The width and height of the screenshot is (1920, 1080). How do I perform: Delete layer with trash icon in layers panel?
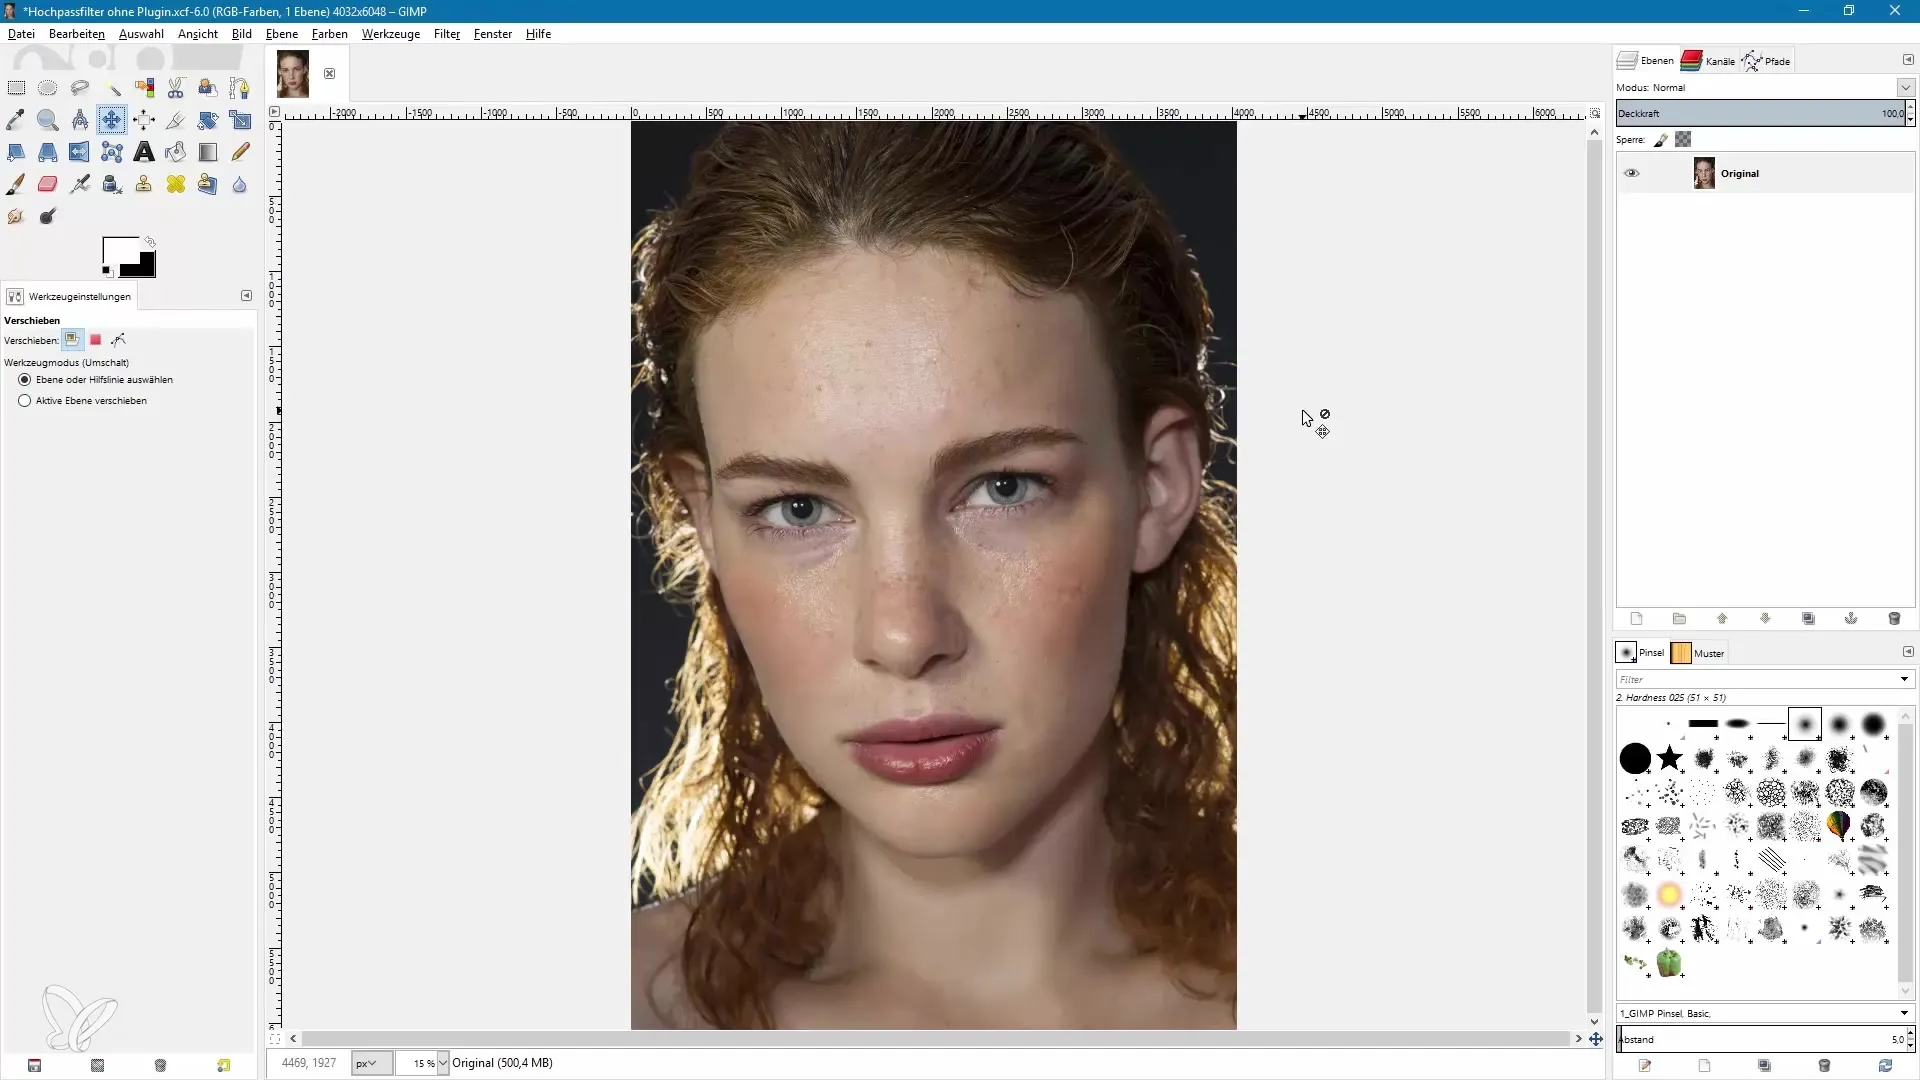pyautogui.click(x=1894, y=619)
